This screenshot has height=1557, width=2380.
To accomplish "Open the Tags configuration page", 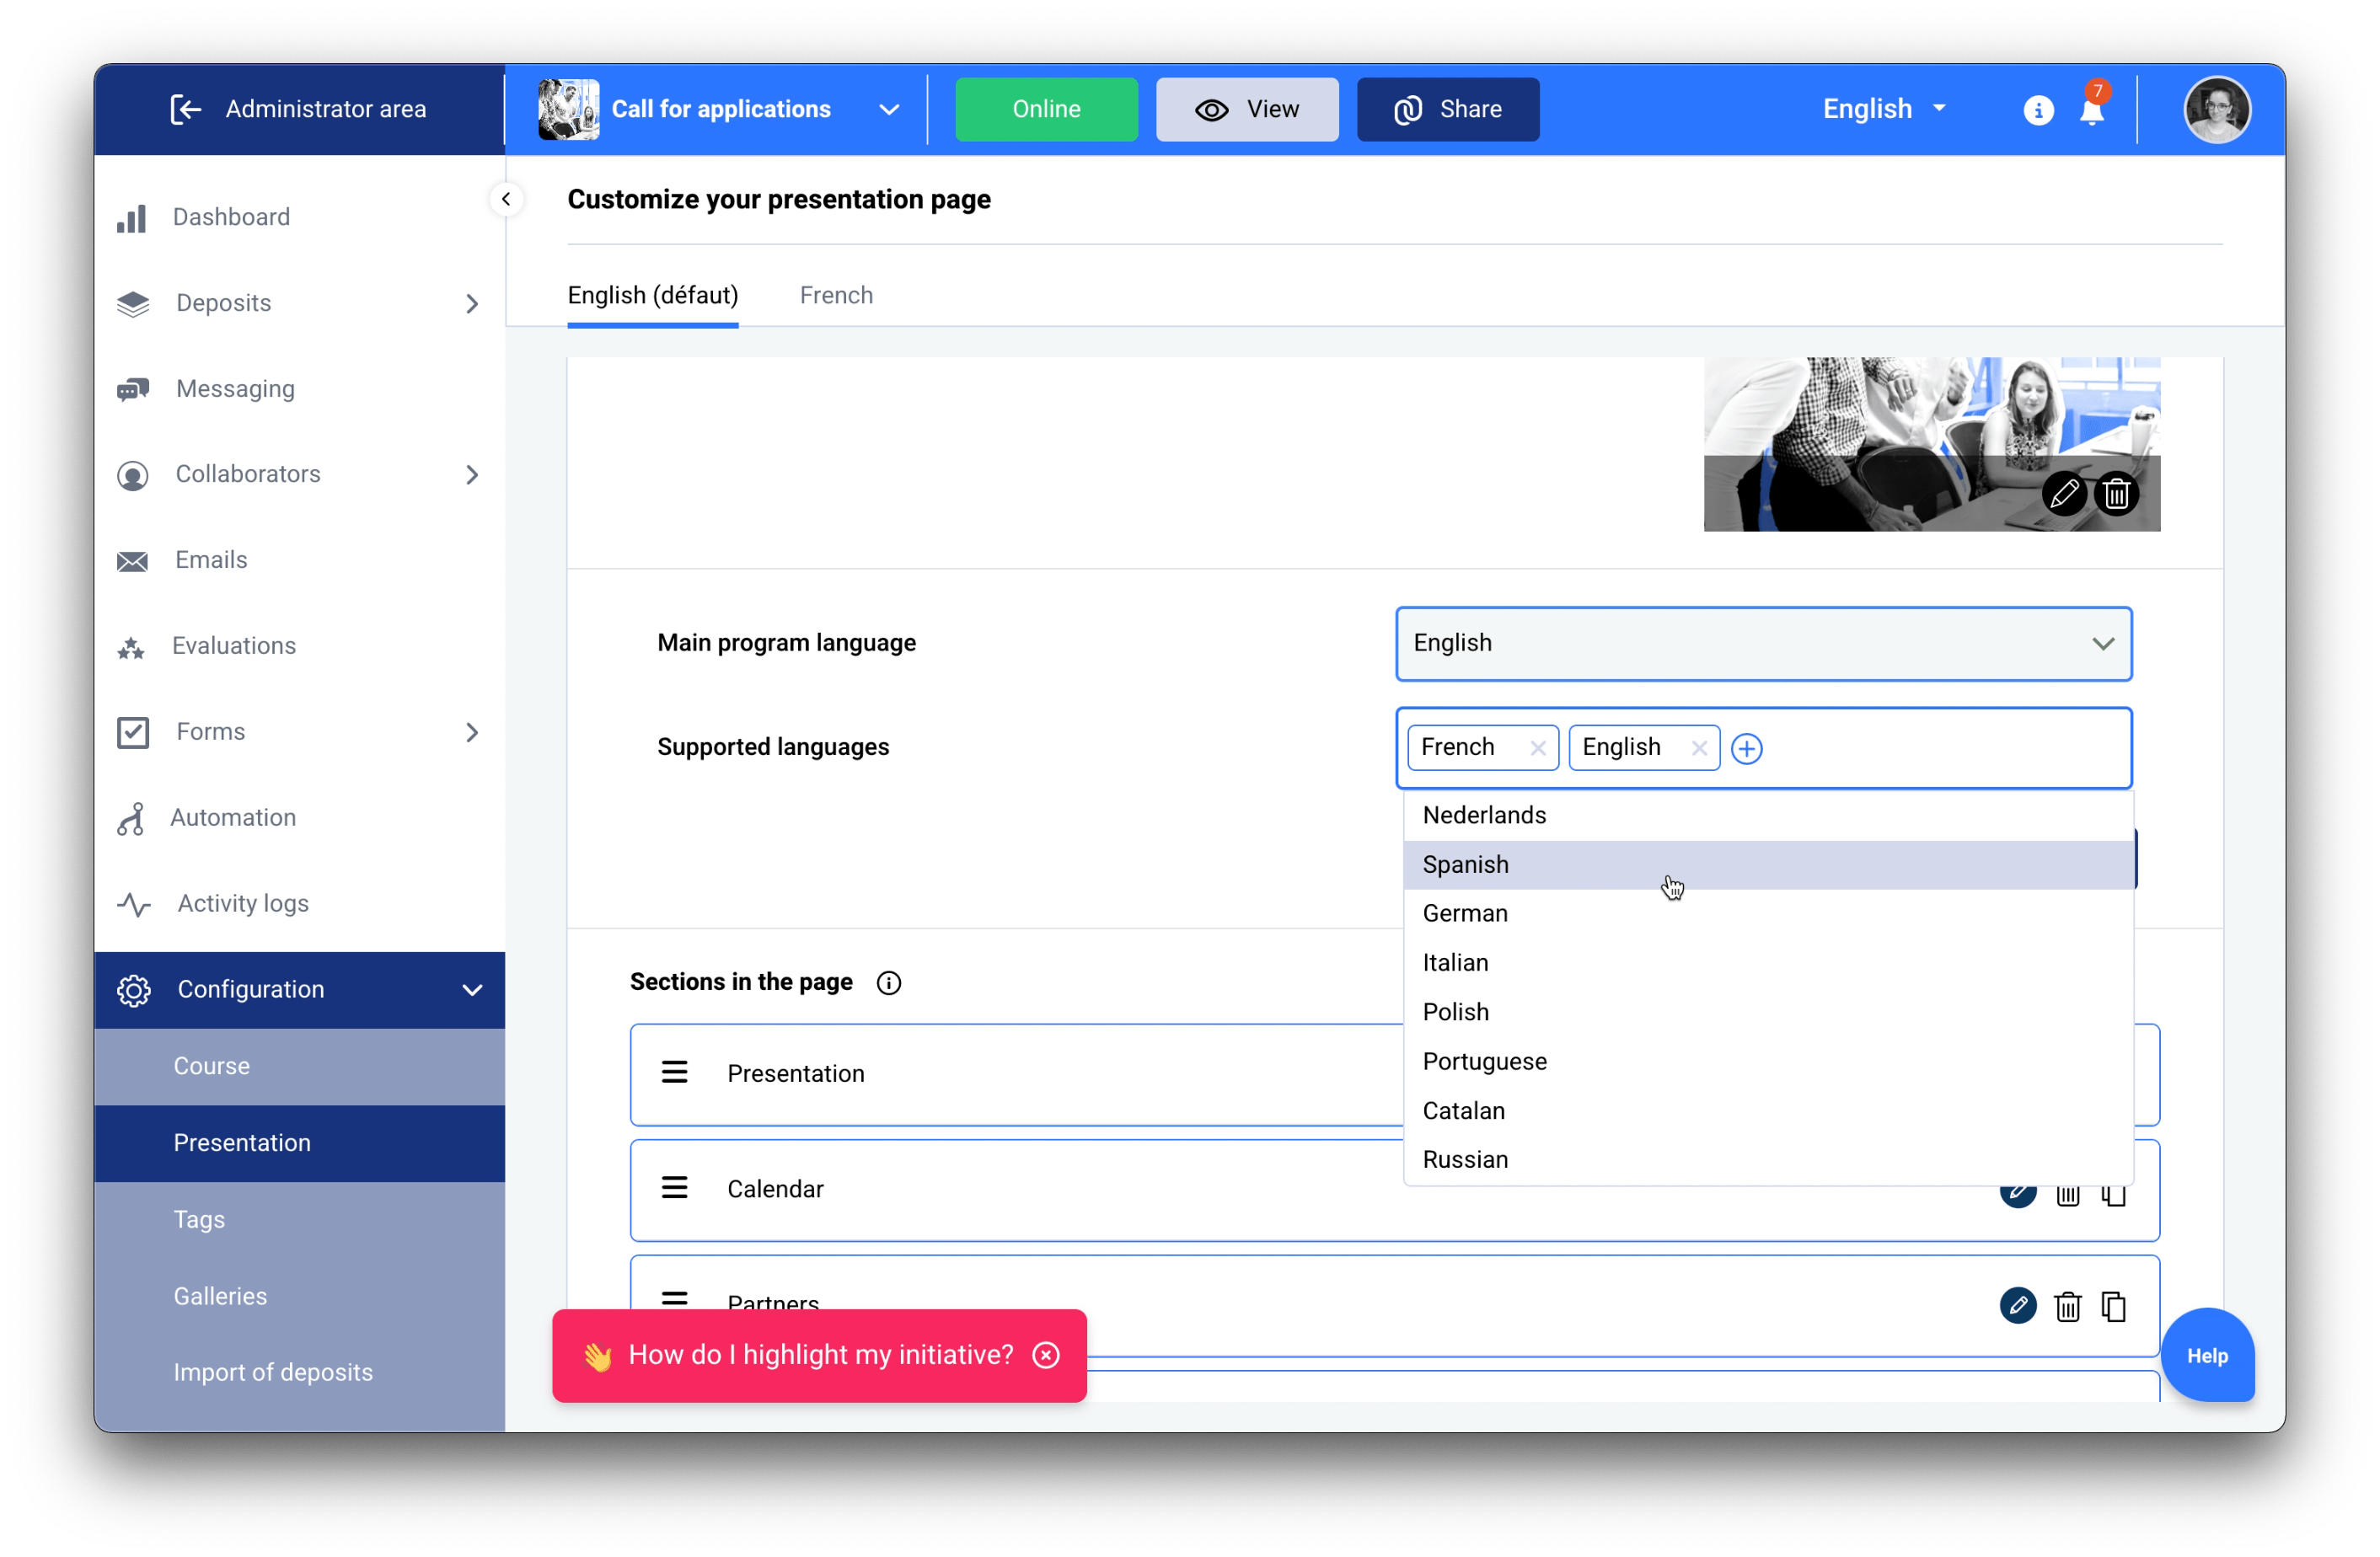I will [299, 1220].
